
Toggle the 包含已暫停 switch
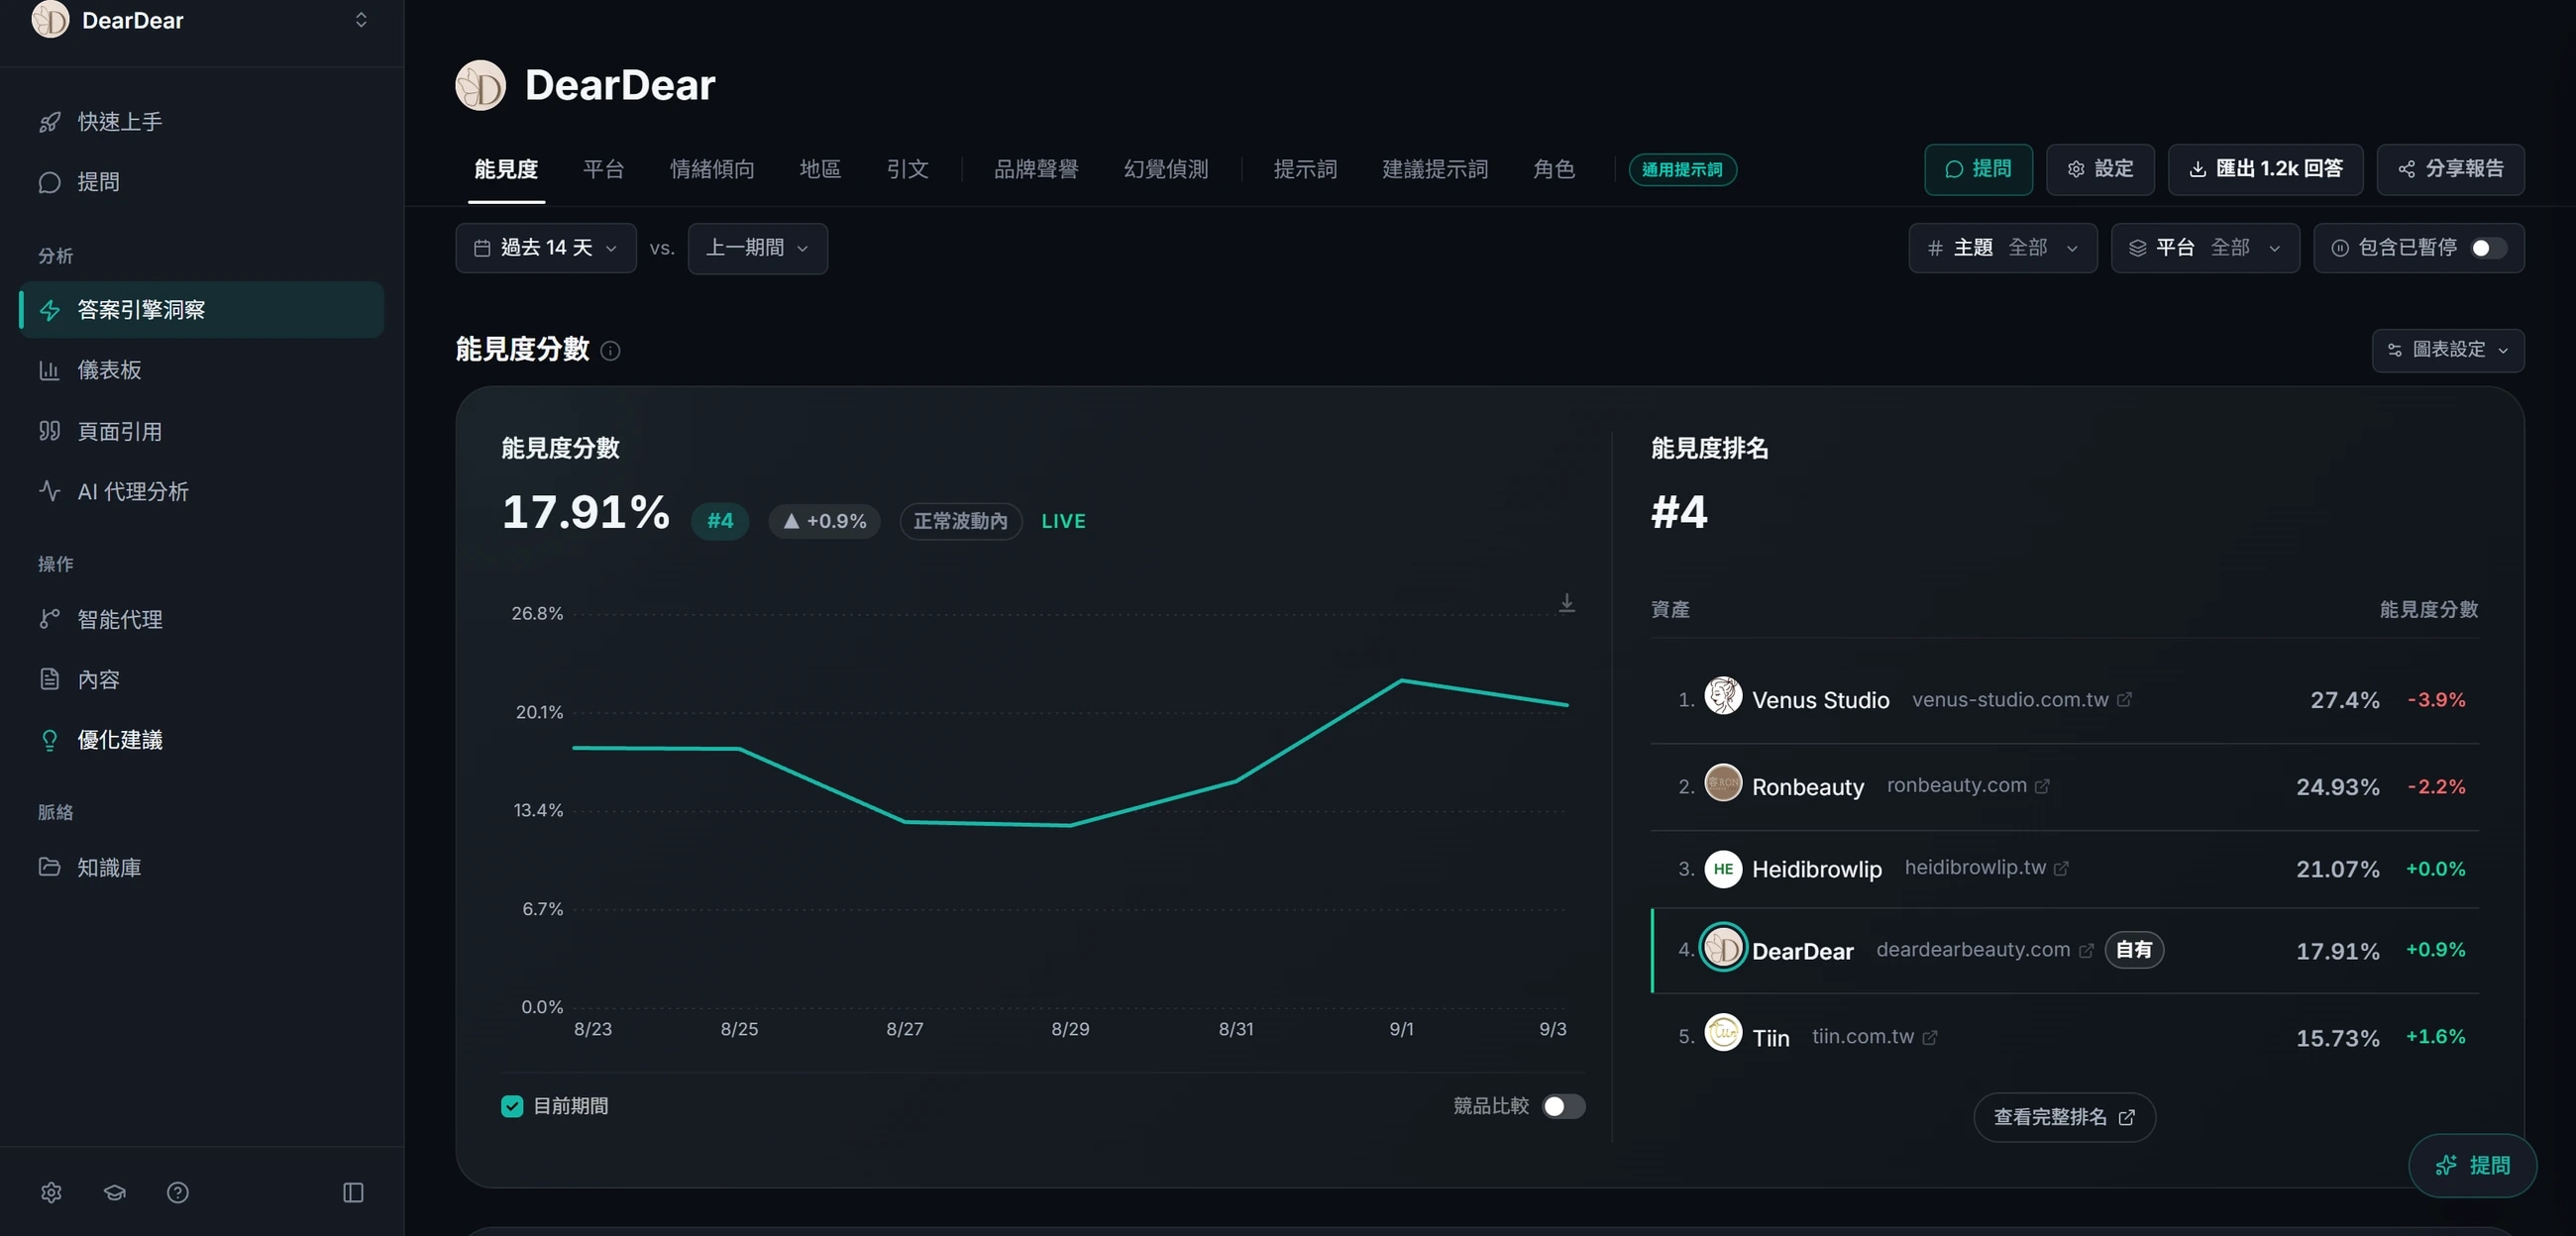click(2488, 248)
